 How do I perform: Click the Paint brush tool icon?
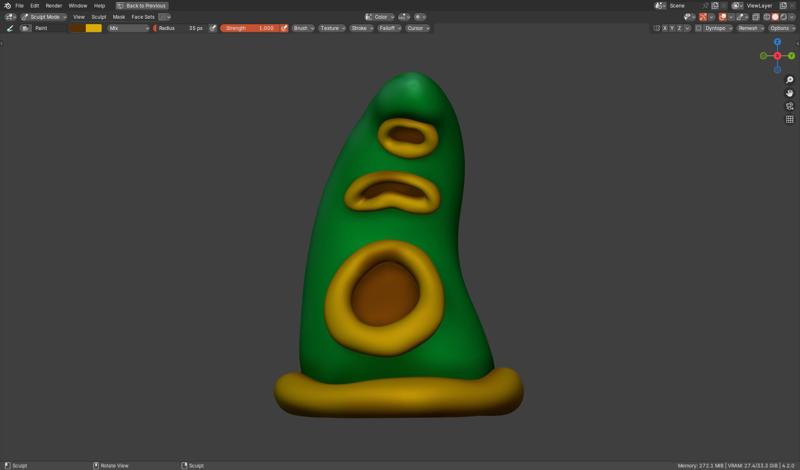pos(10,28)
